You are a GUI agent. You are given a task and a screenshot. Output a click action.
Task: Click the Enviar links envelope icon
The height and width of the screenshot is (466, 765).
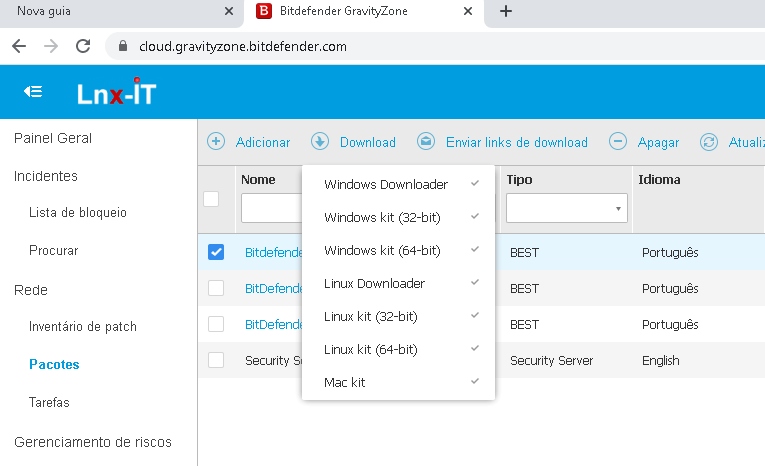426,142
